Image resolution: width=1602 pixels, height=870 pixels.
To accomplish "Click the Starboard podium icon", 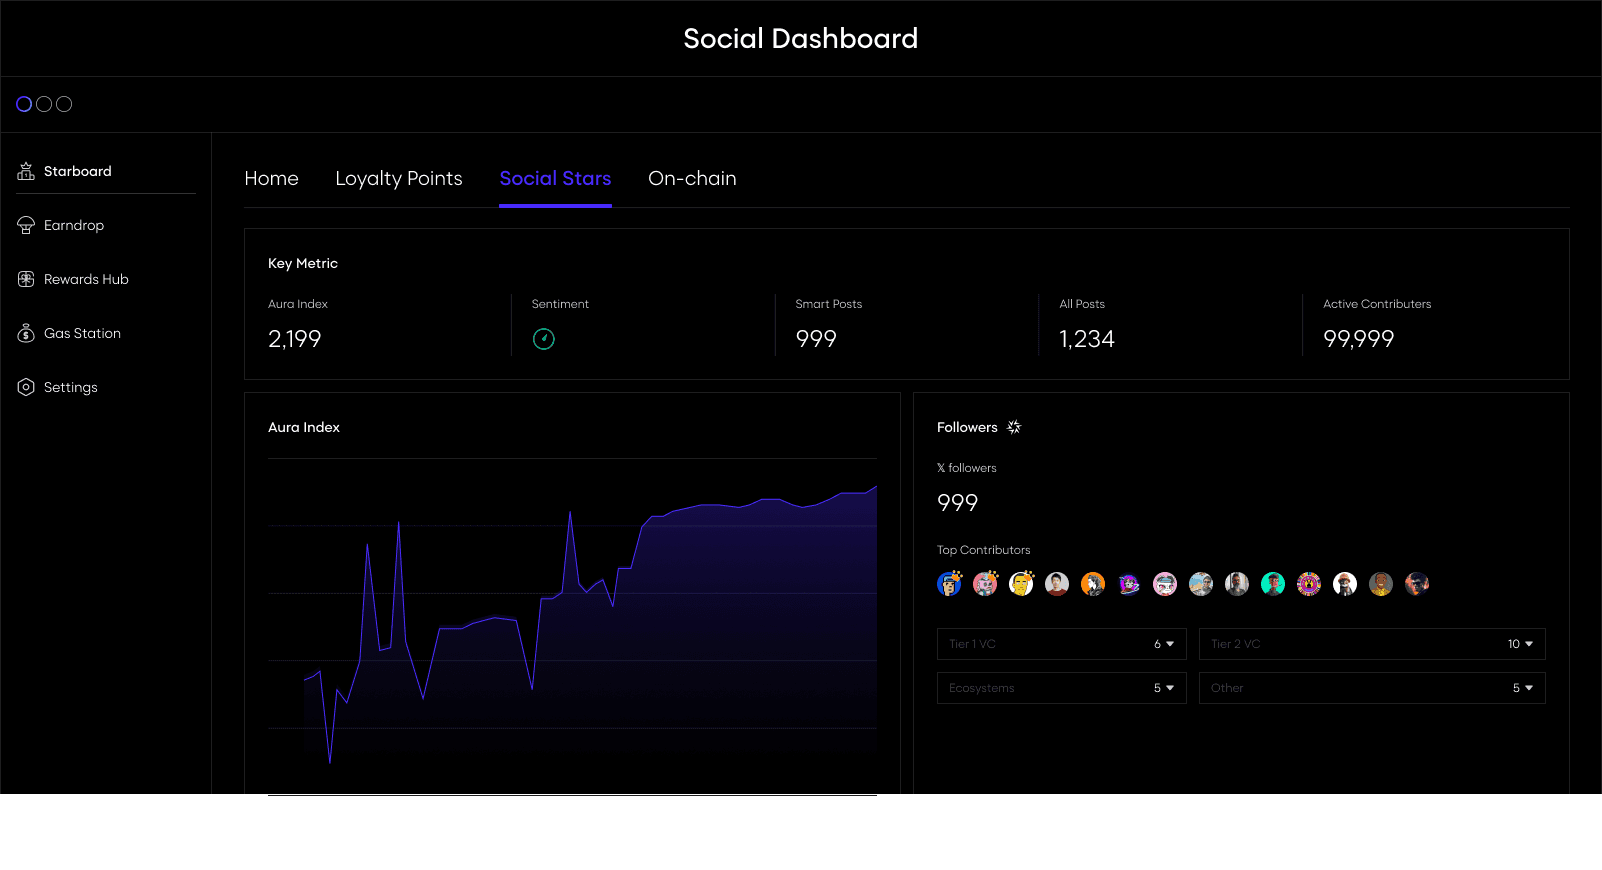I will pos(26,172).
